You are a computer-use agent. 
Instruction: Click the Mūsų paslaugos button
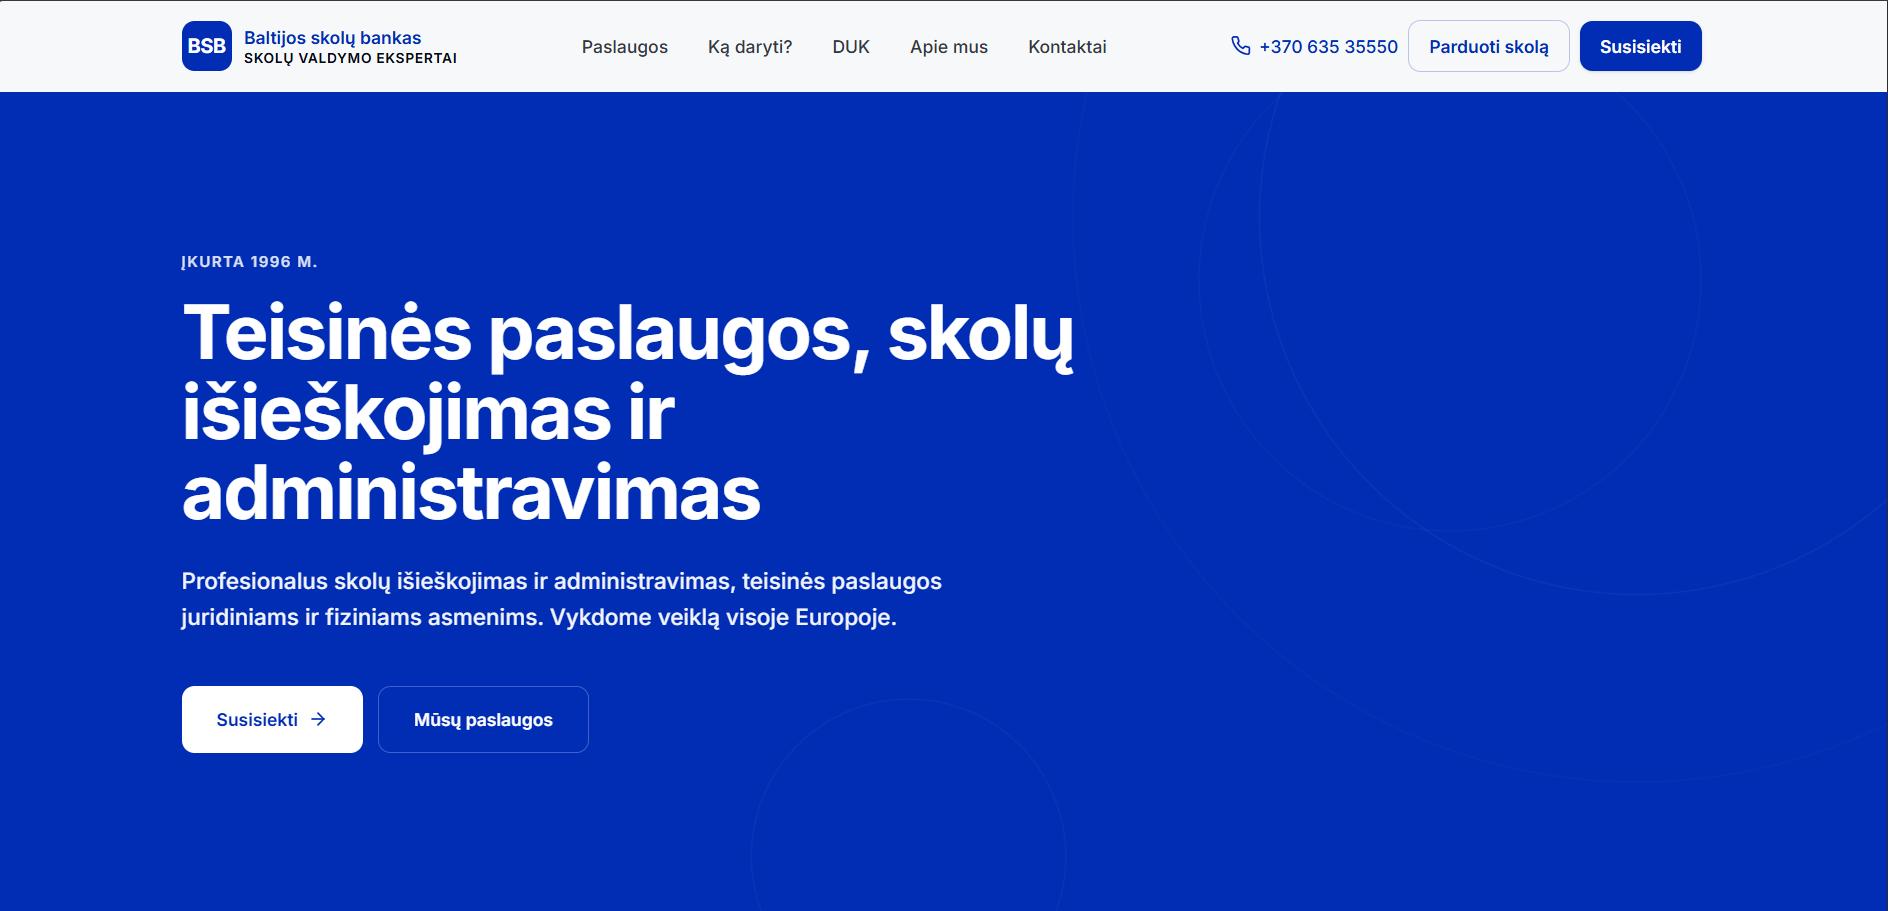(483, 719)
